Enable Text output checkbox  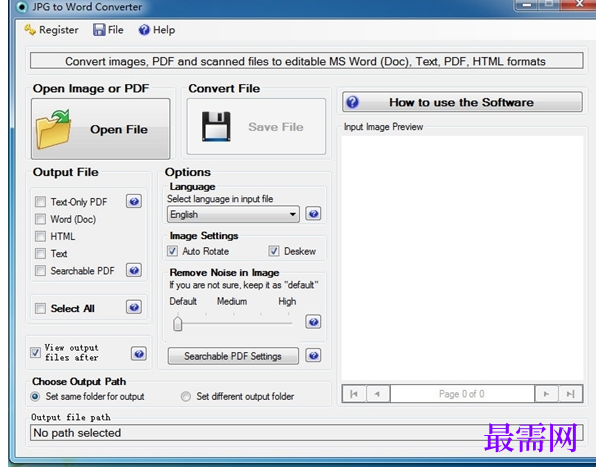40,253
